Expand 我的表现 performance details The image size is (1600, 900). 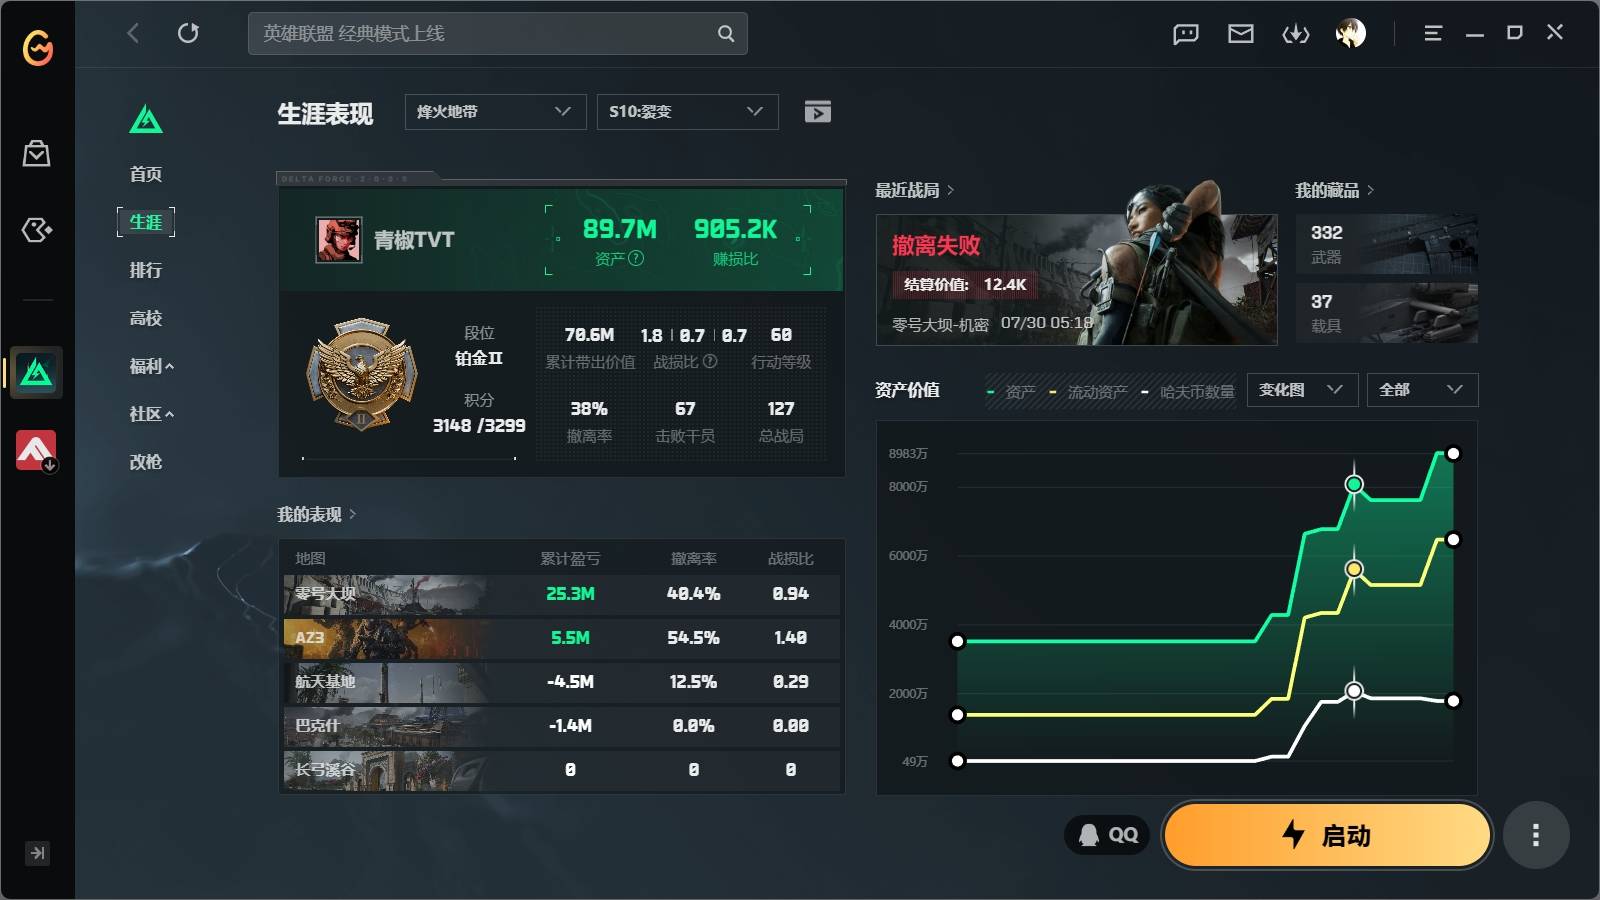click(317, 514)
